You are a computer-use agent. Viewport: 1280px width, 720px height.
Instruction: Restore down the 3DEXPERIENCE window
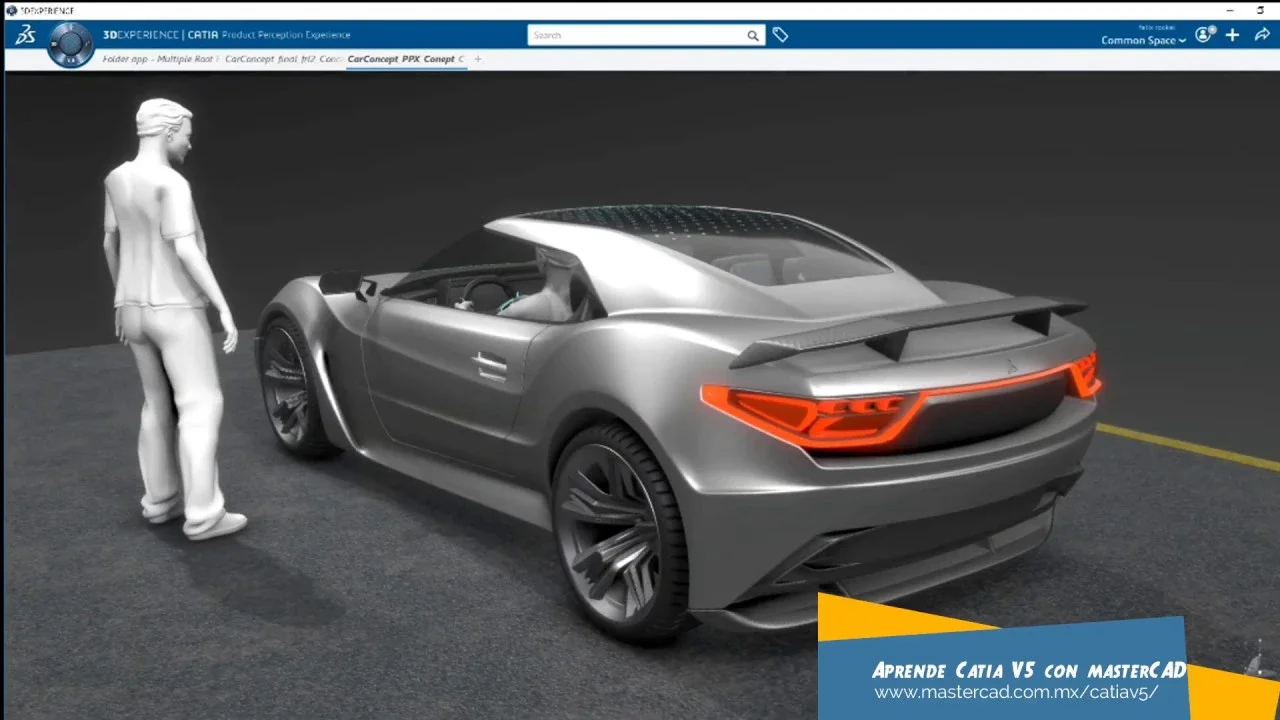tap(1261, 10)
